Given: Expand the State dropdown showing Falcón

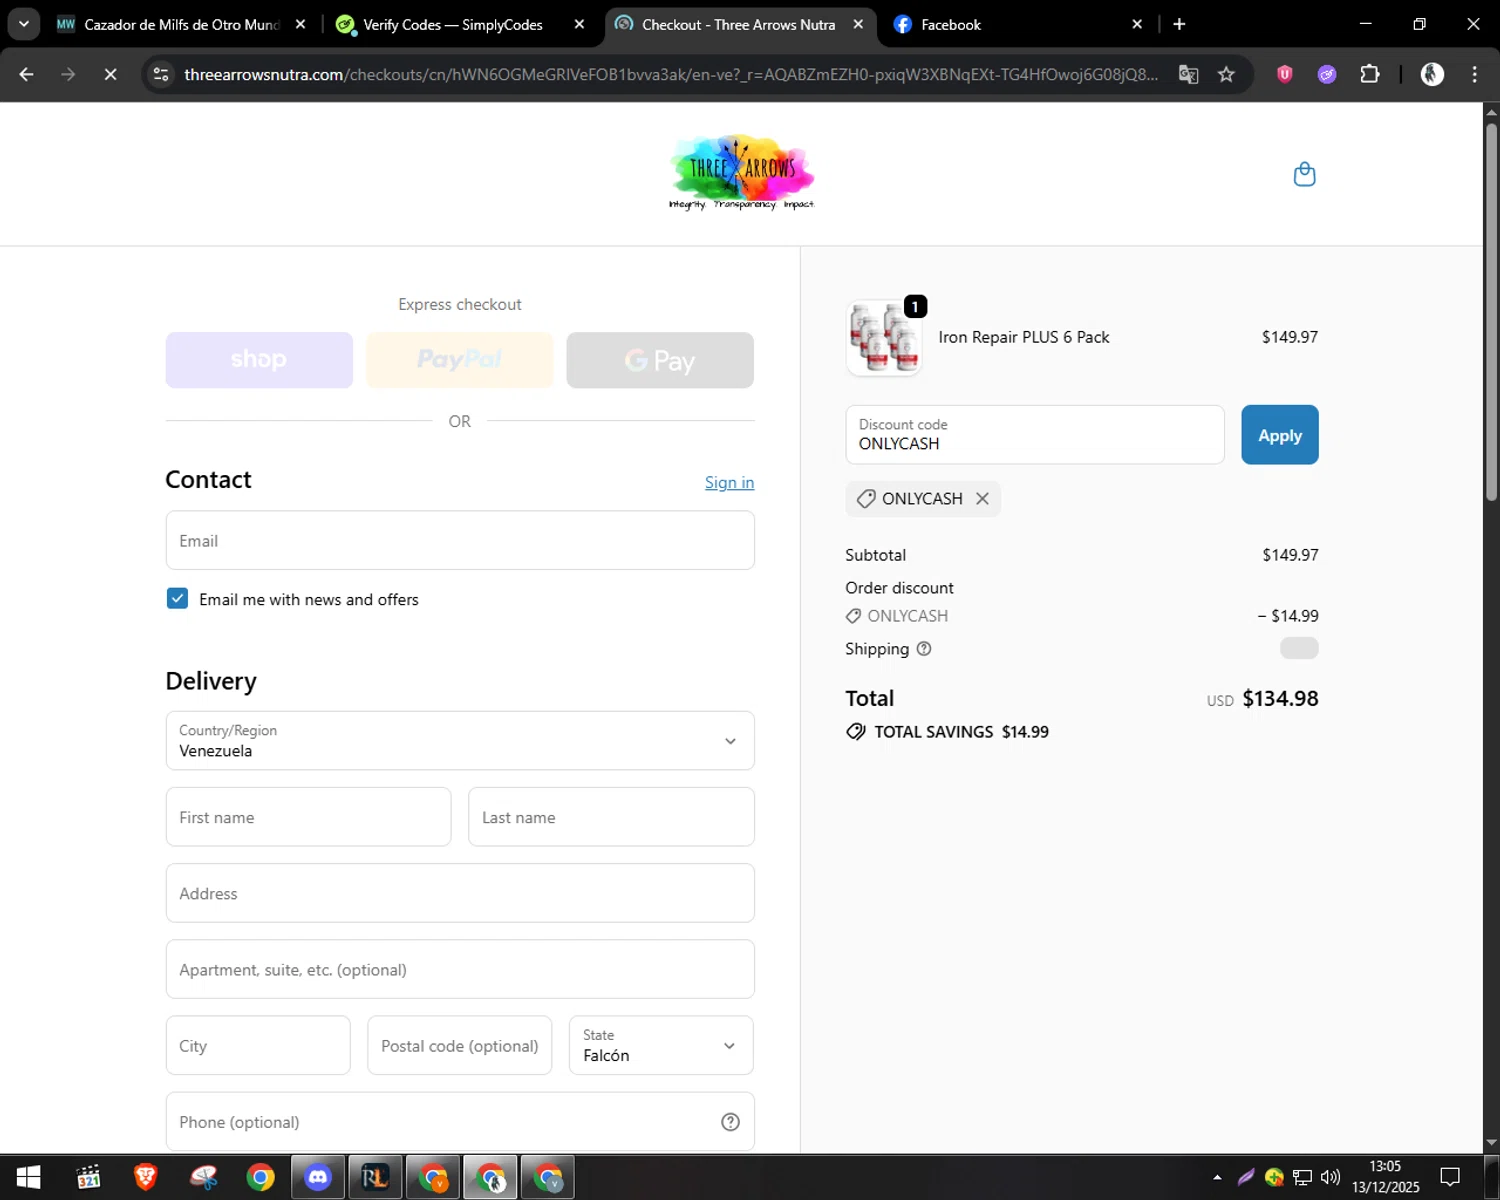Looking at the screenshot, I should click(x=661, y=1045).
